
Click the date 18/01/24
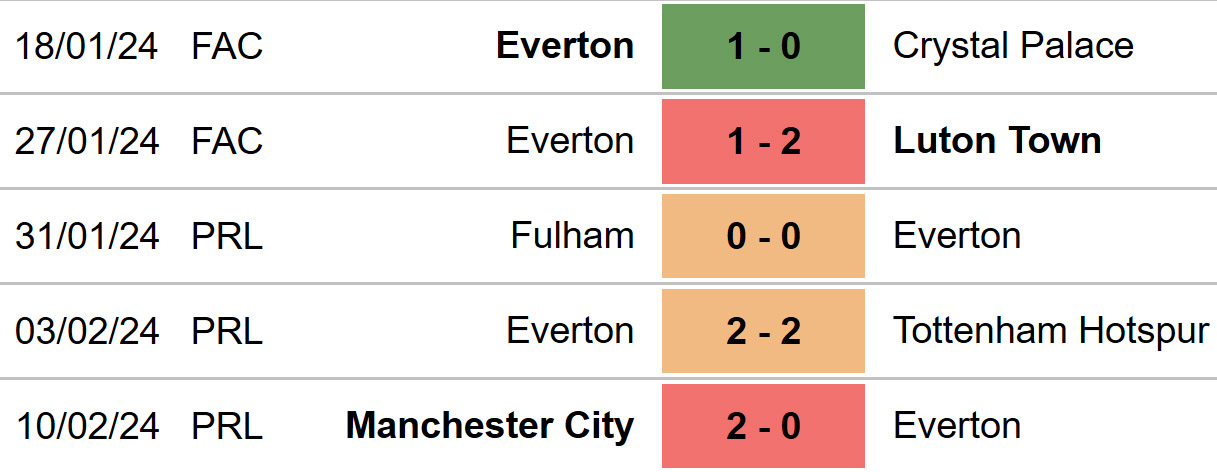[87, 46]
